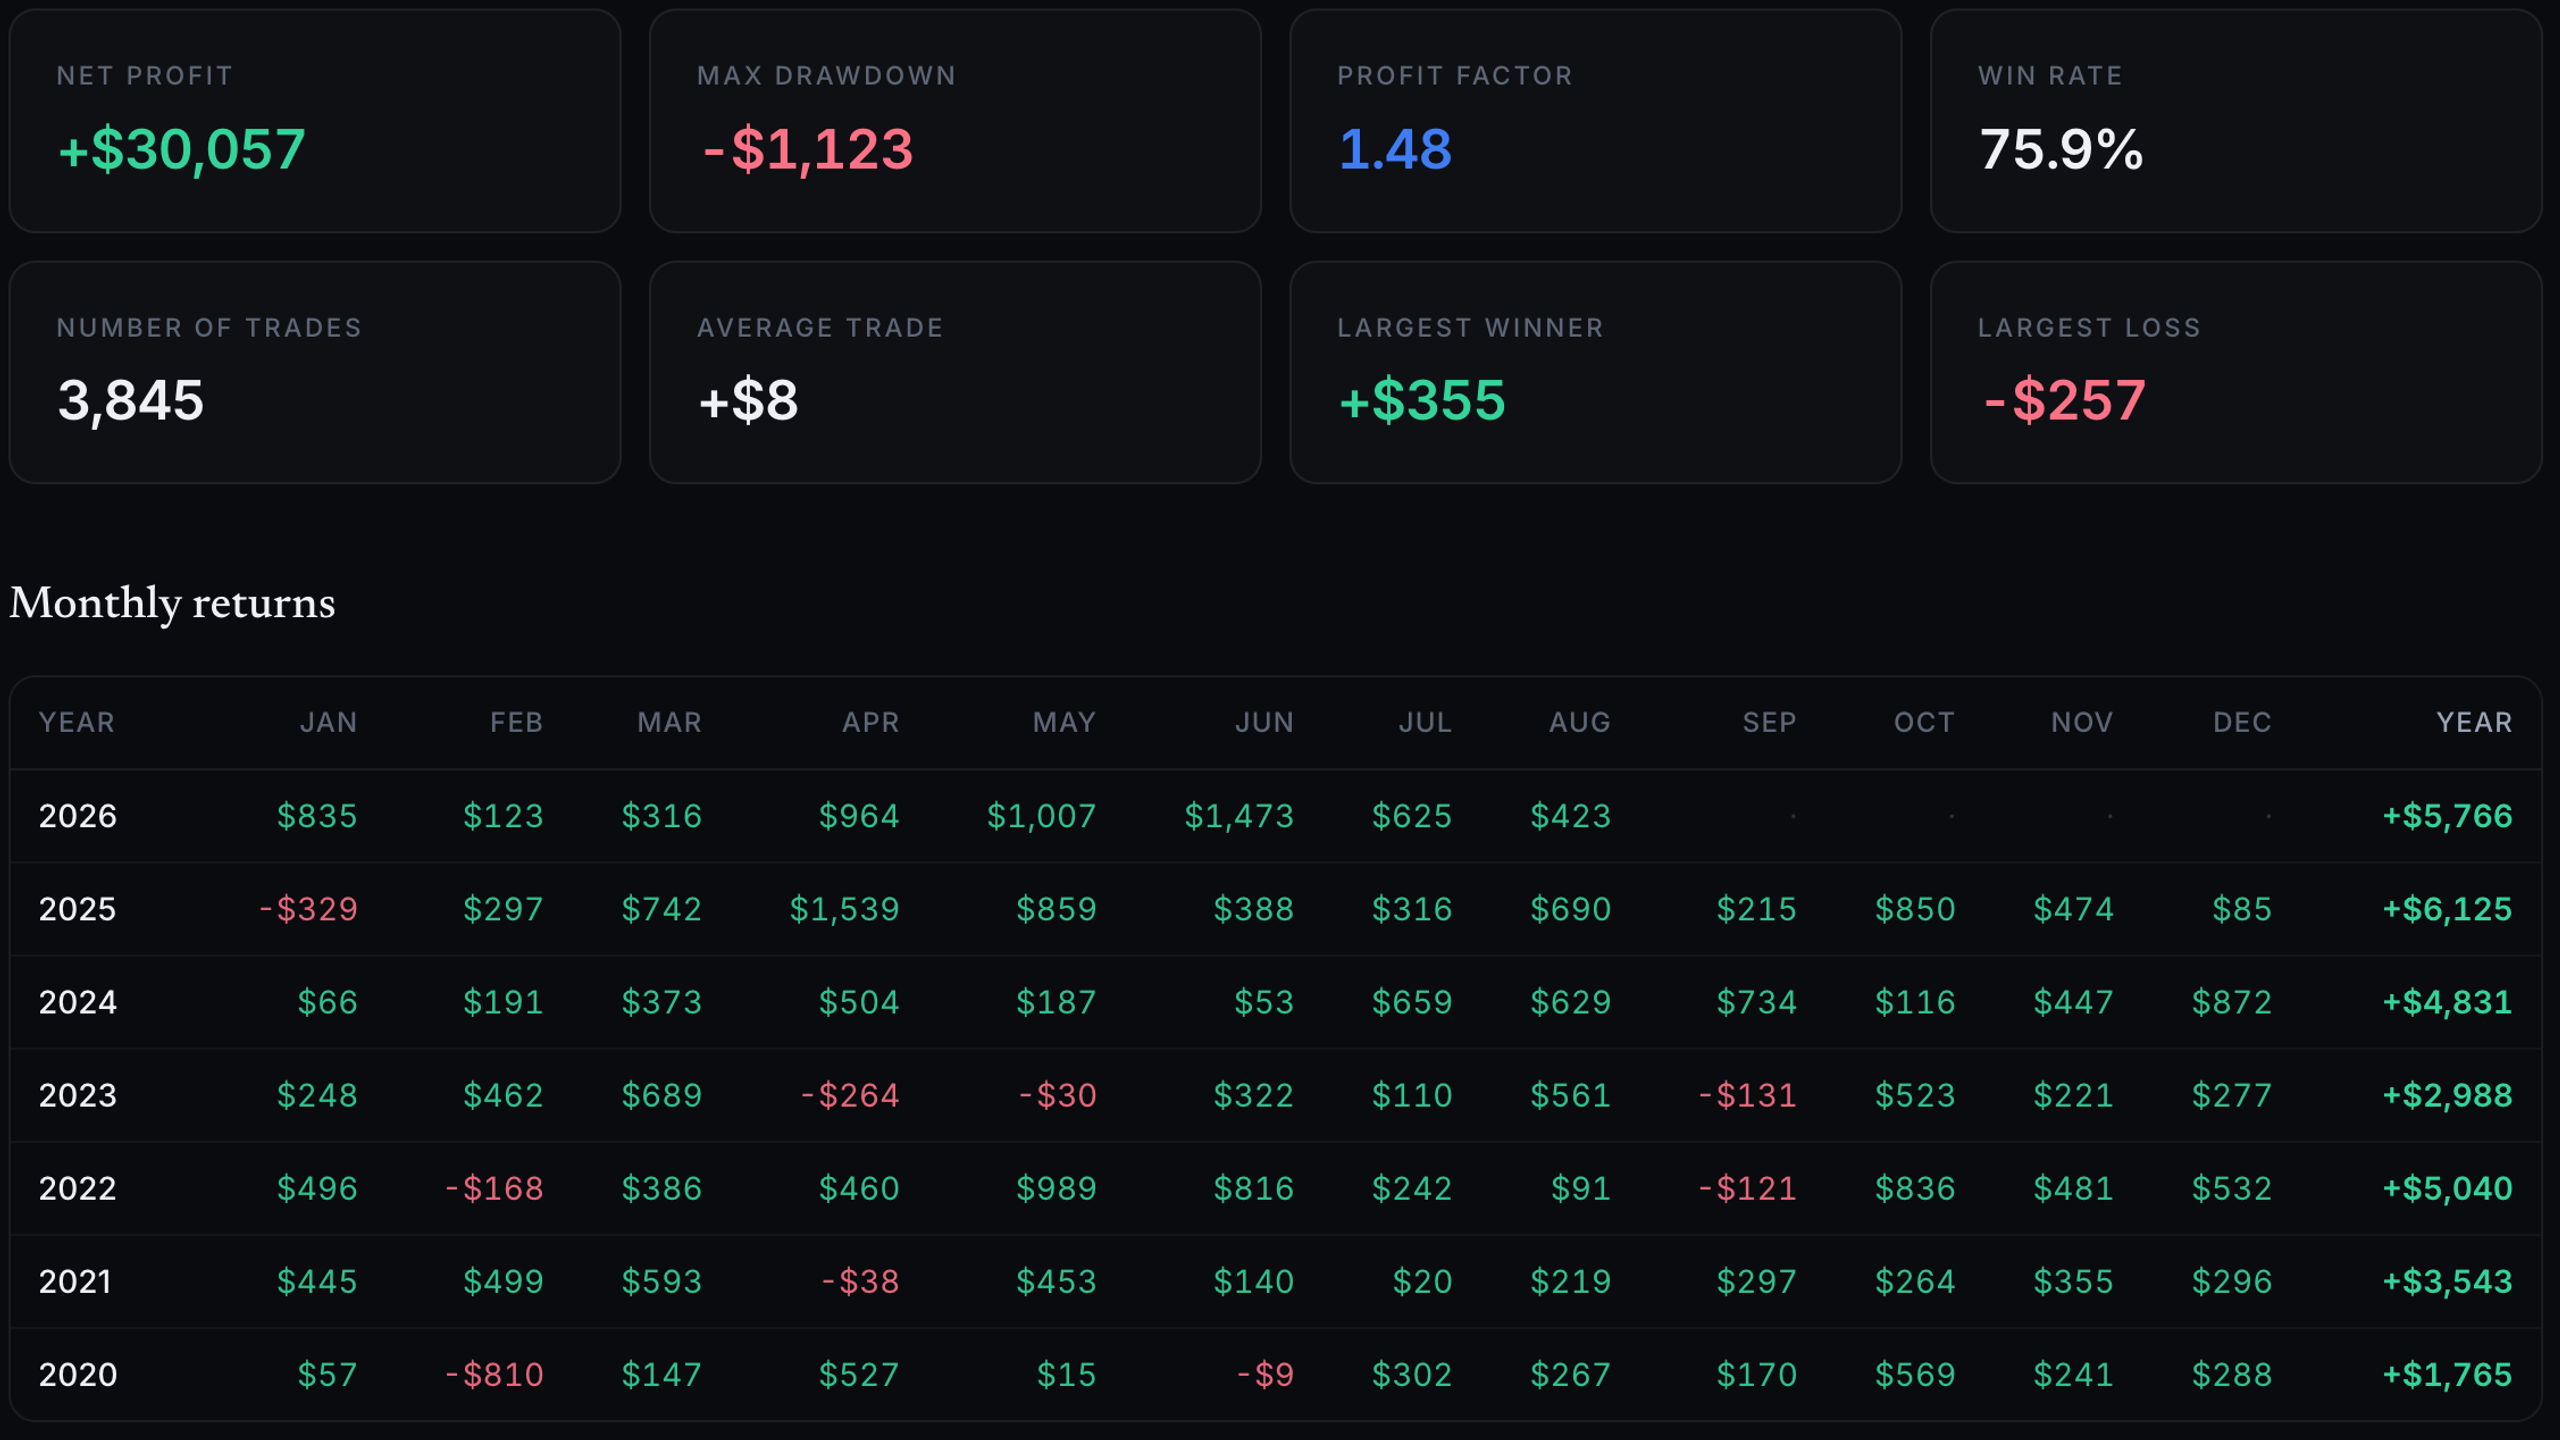The image size is (2560, 1440).
Task: Select the 2026 row label
Action: click(78, 816)
